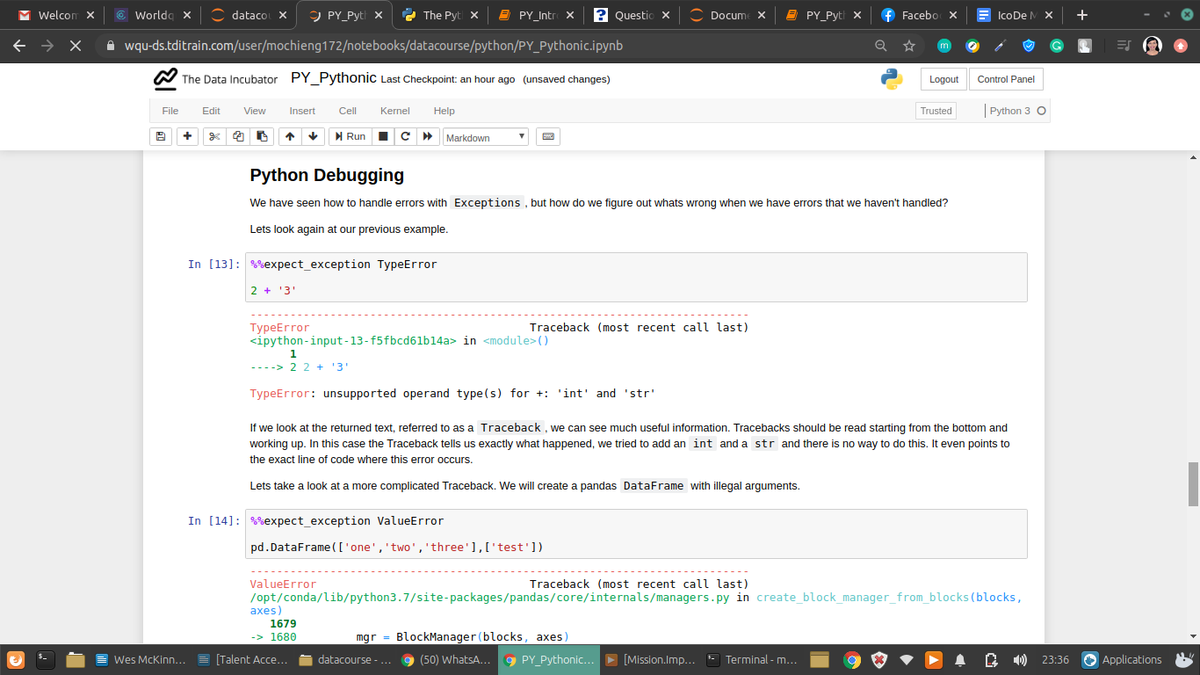Click the notebook title PY_Pythonic
The image size is (1200, 675).
(x=333, y=78)
